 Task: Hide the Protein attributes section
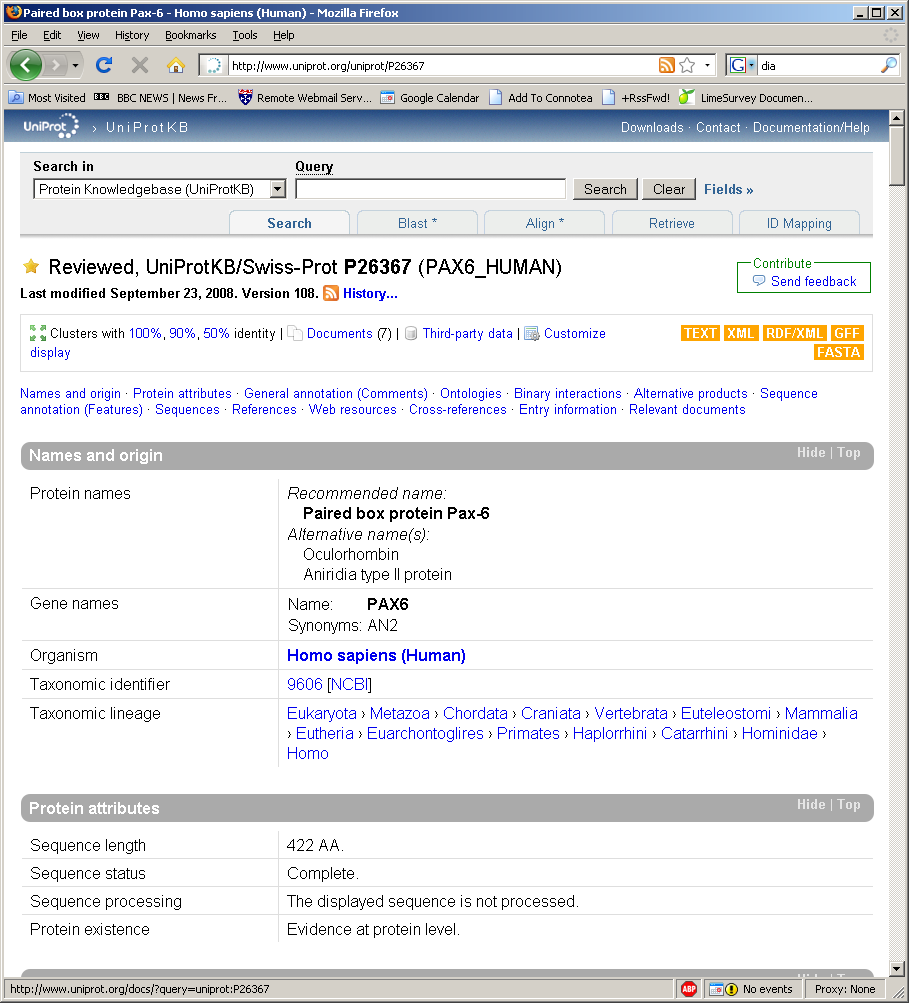point(810,805)
